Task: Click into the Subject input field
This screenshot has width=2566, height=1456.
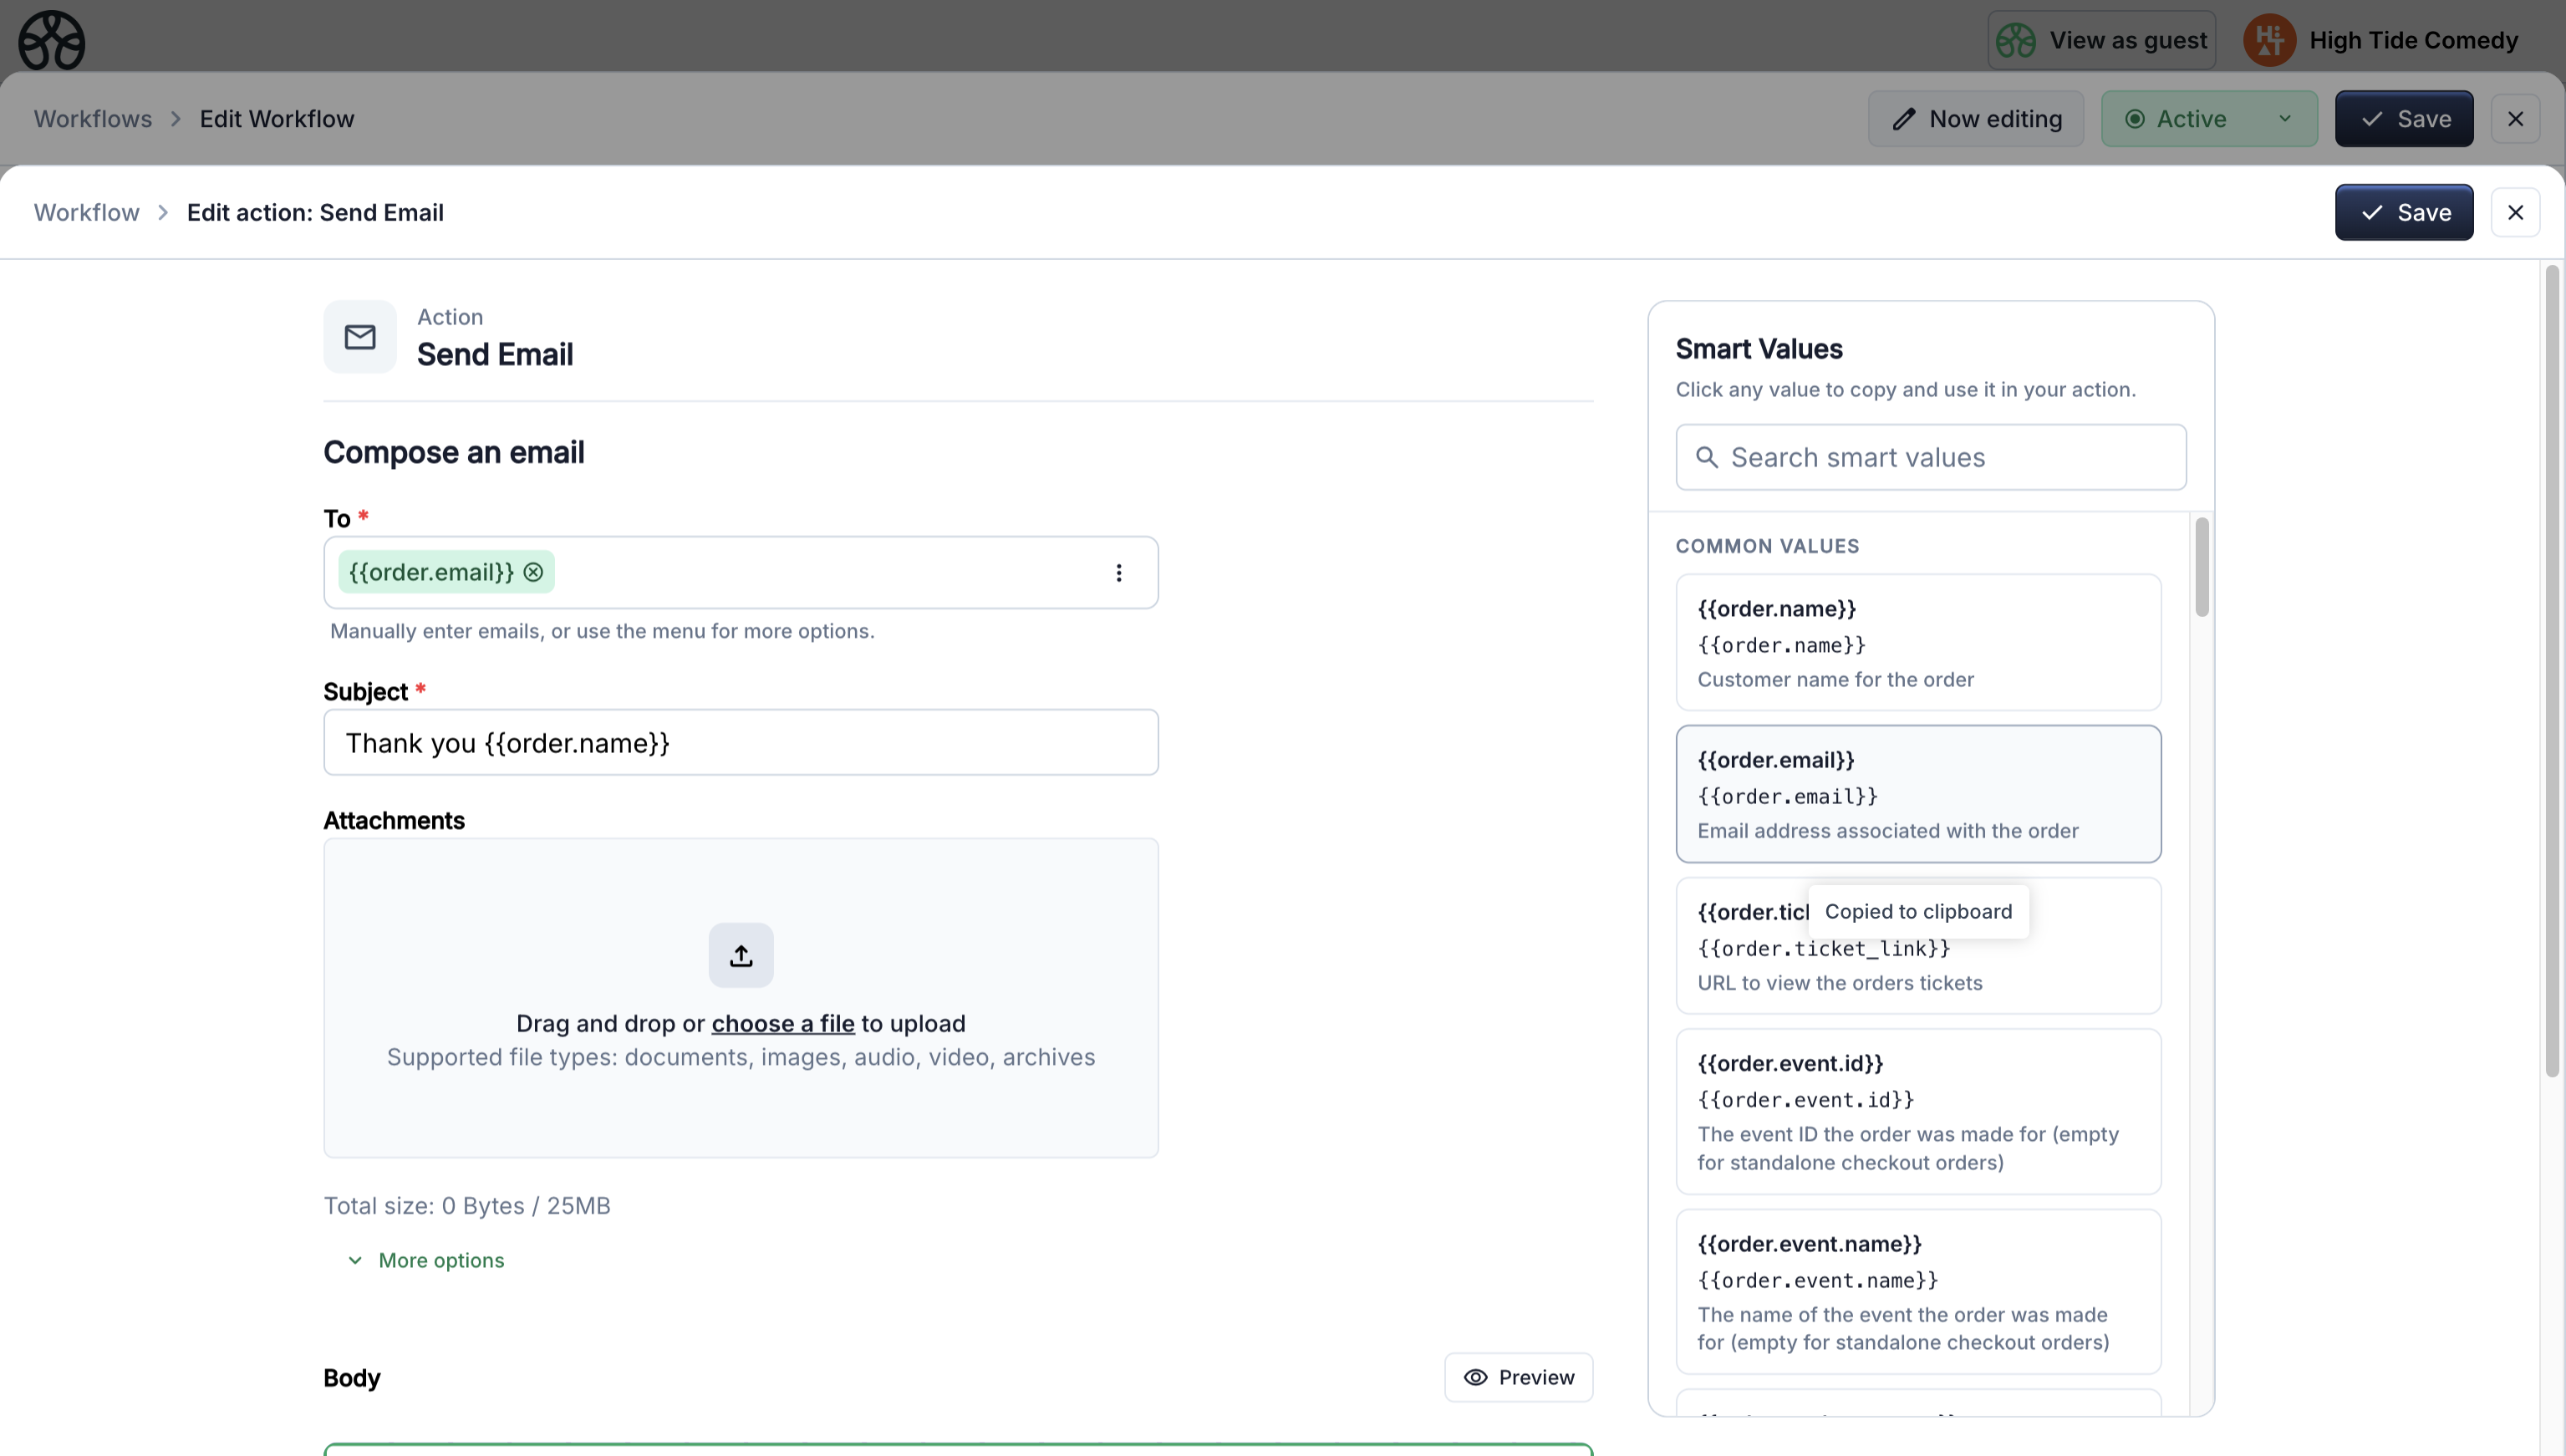Action: pyautogui.click(x=740, y=742)
